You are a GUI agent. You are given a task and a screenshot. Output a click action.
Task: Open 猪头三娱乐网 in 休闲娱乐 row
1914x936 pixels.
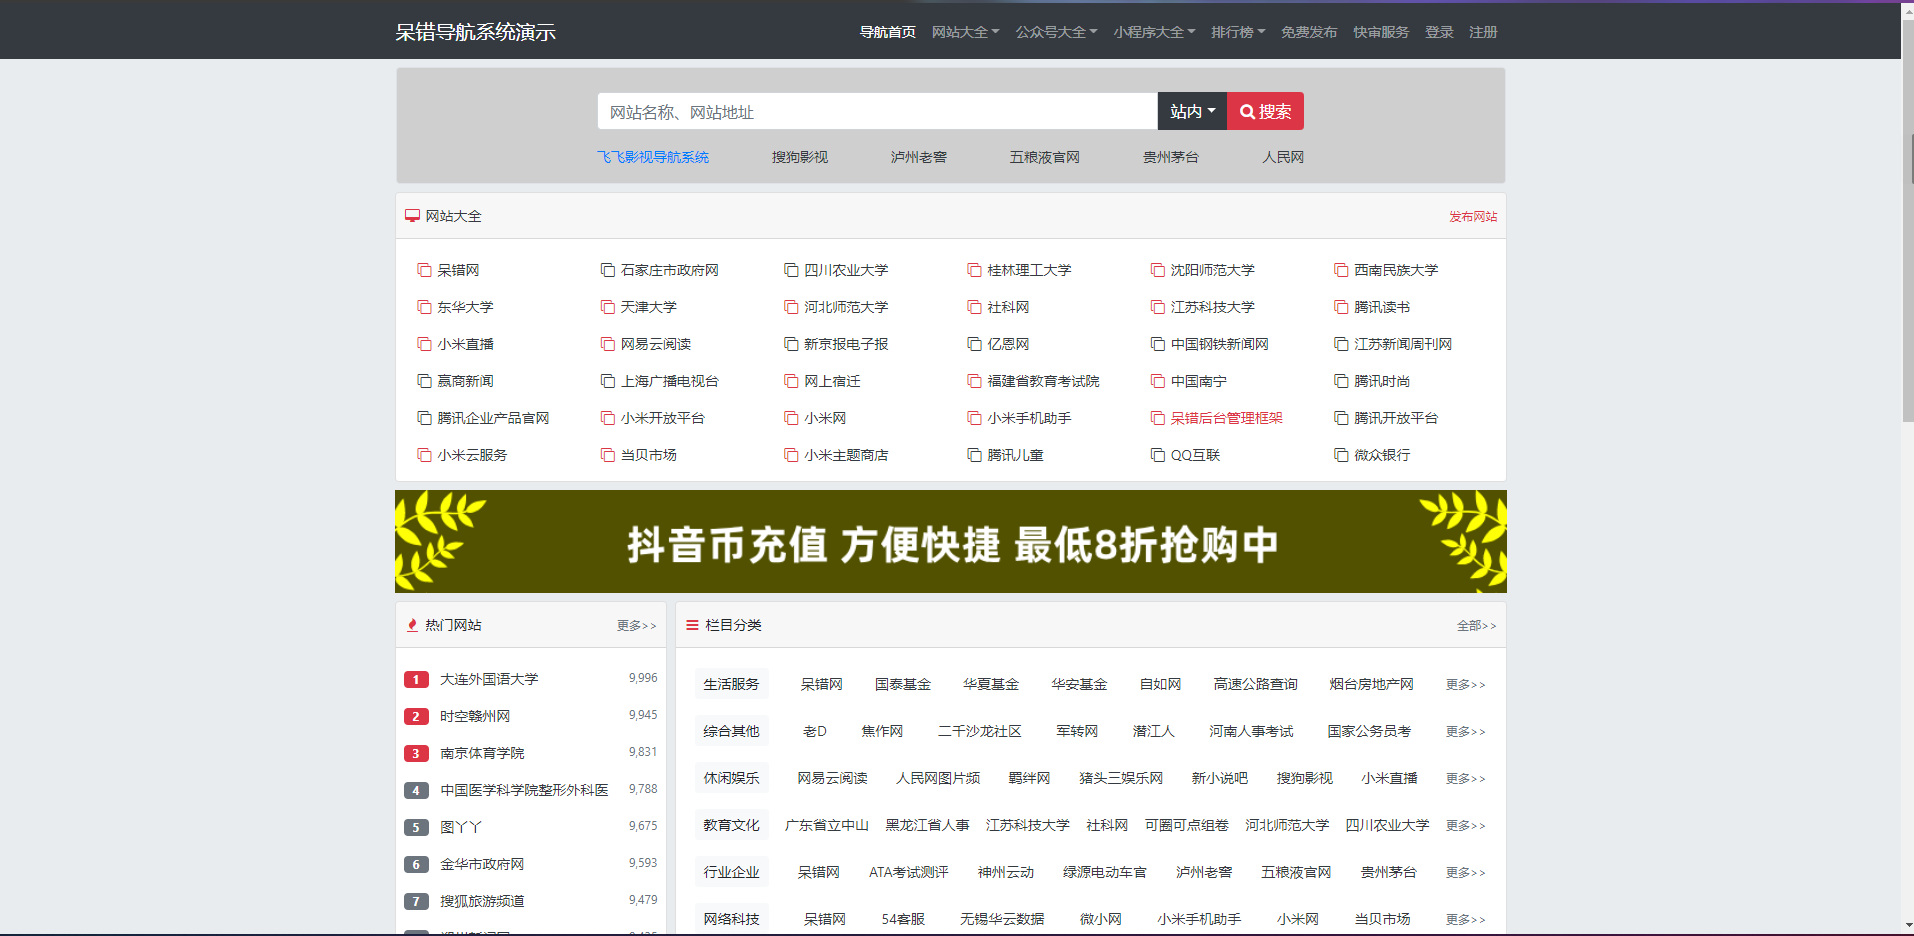(x=1121, y=778)
